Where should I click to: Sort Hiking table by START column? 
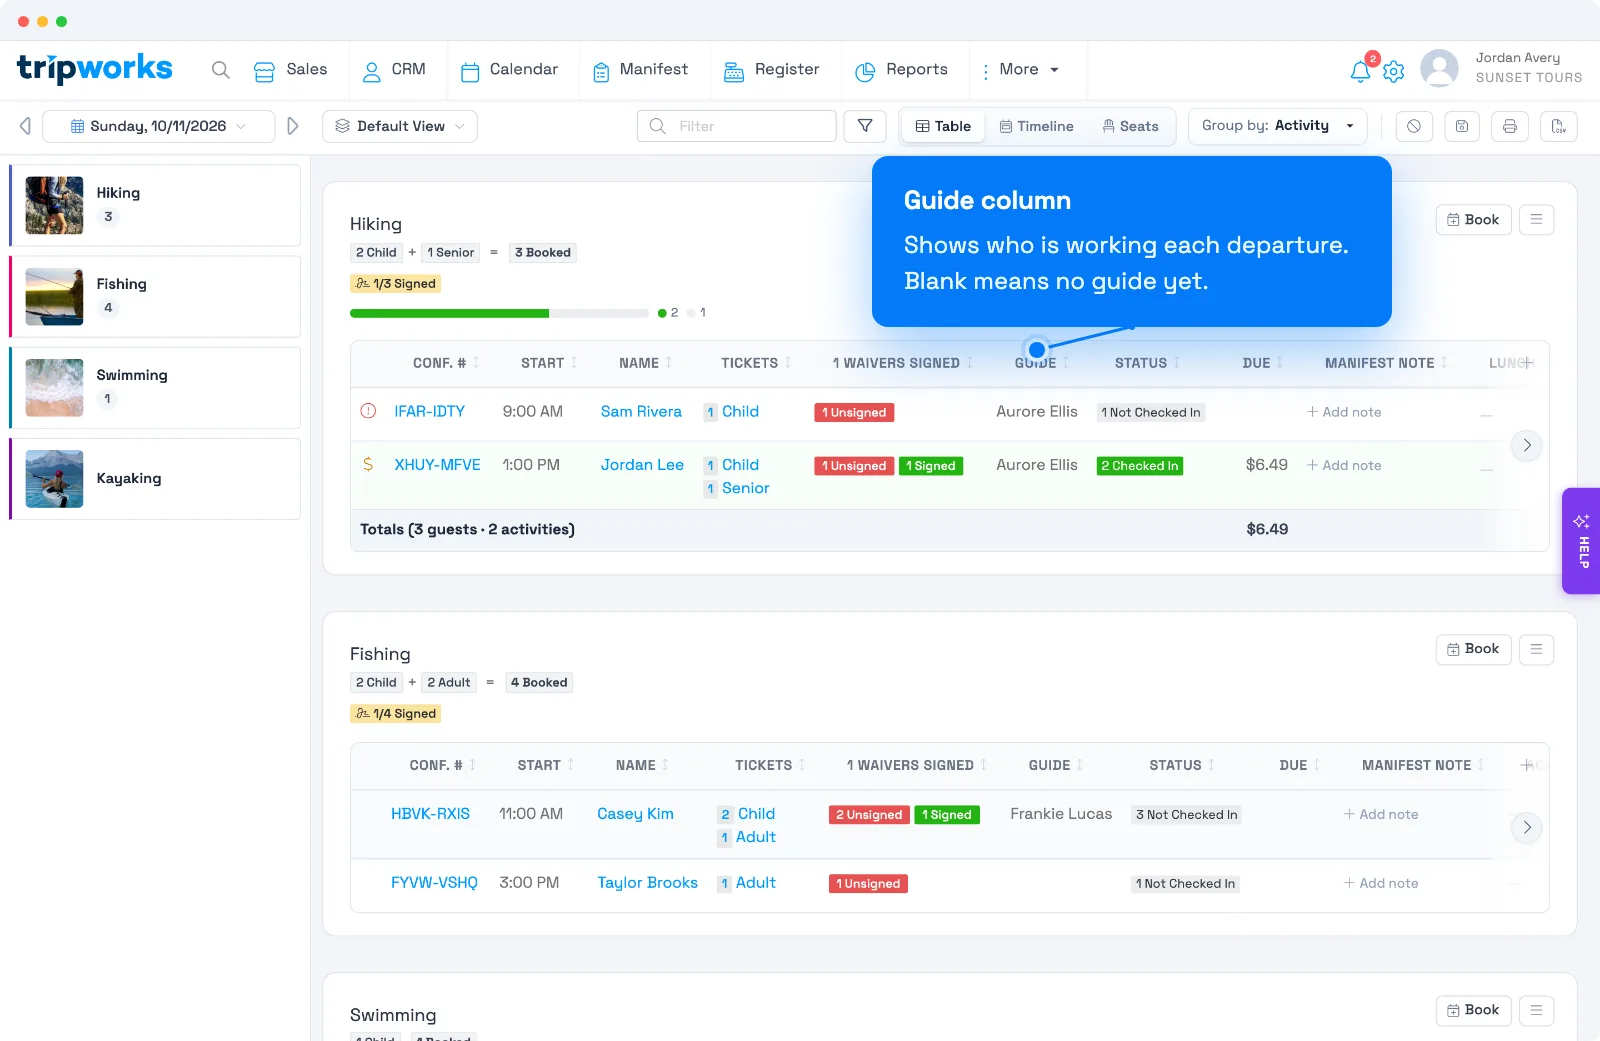point(549,363)
